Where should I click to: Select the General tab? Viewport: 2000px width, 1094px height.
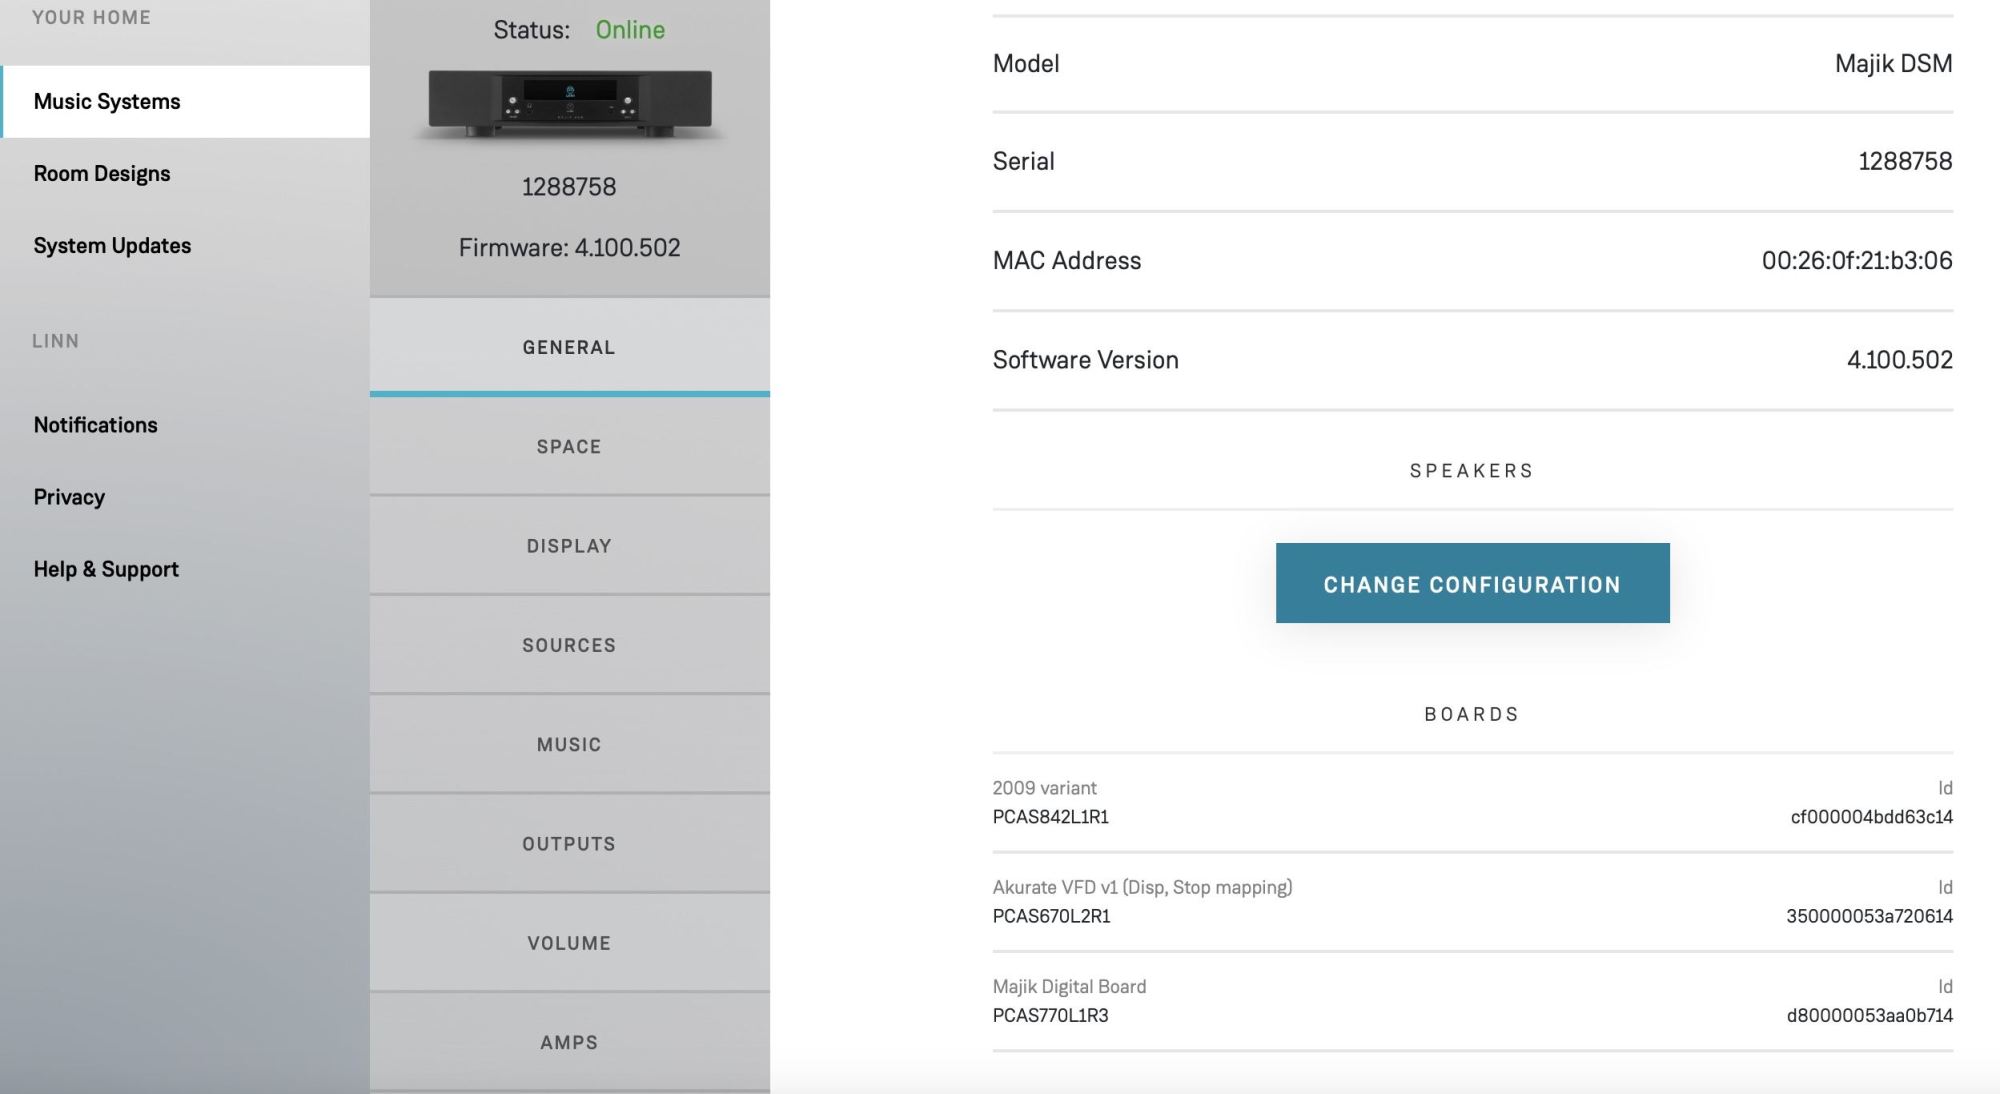point(569,347)
